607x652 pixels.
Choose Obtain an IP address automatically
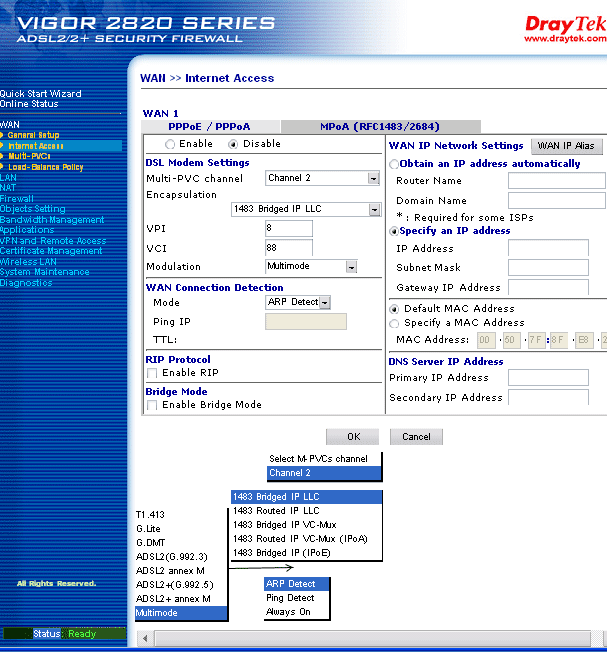(x=394, y=164)
